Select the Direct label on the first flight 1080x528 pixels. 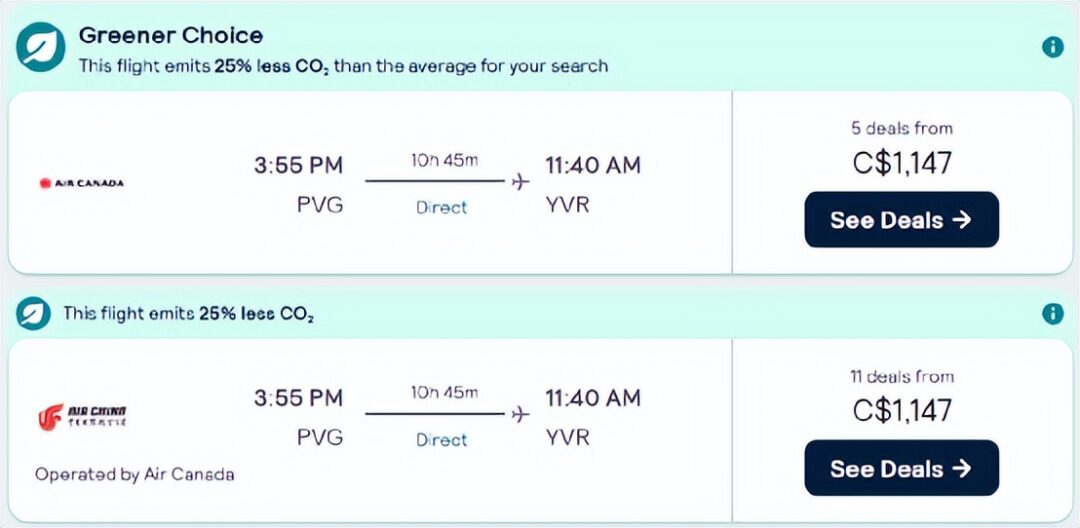click(442, 207)
